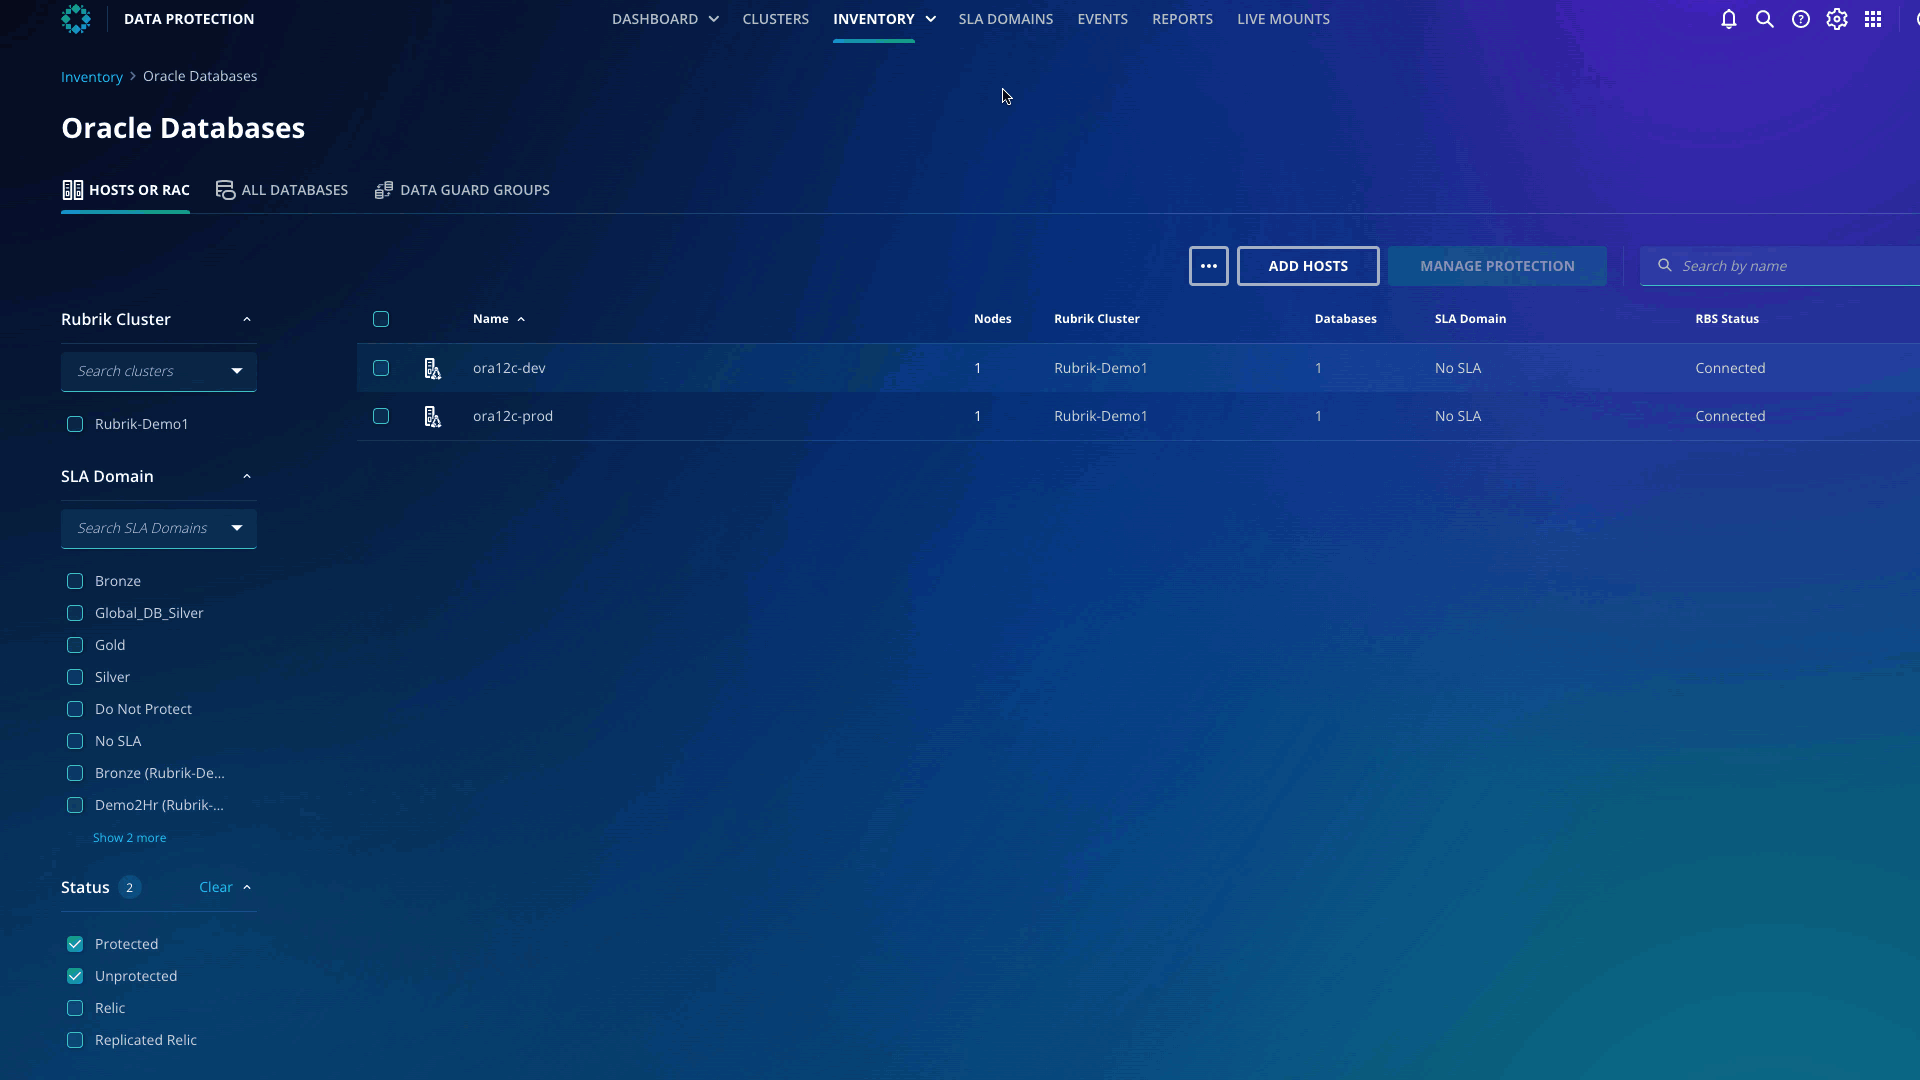The image size is (1920, 1080).
Task: Check the ora12c-dev row checkbox
Action: (381, 368)
